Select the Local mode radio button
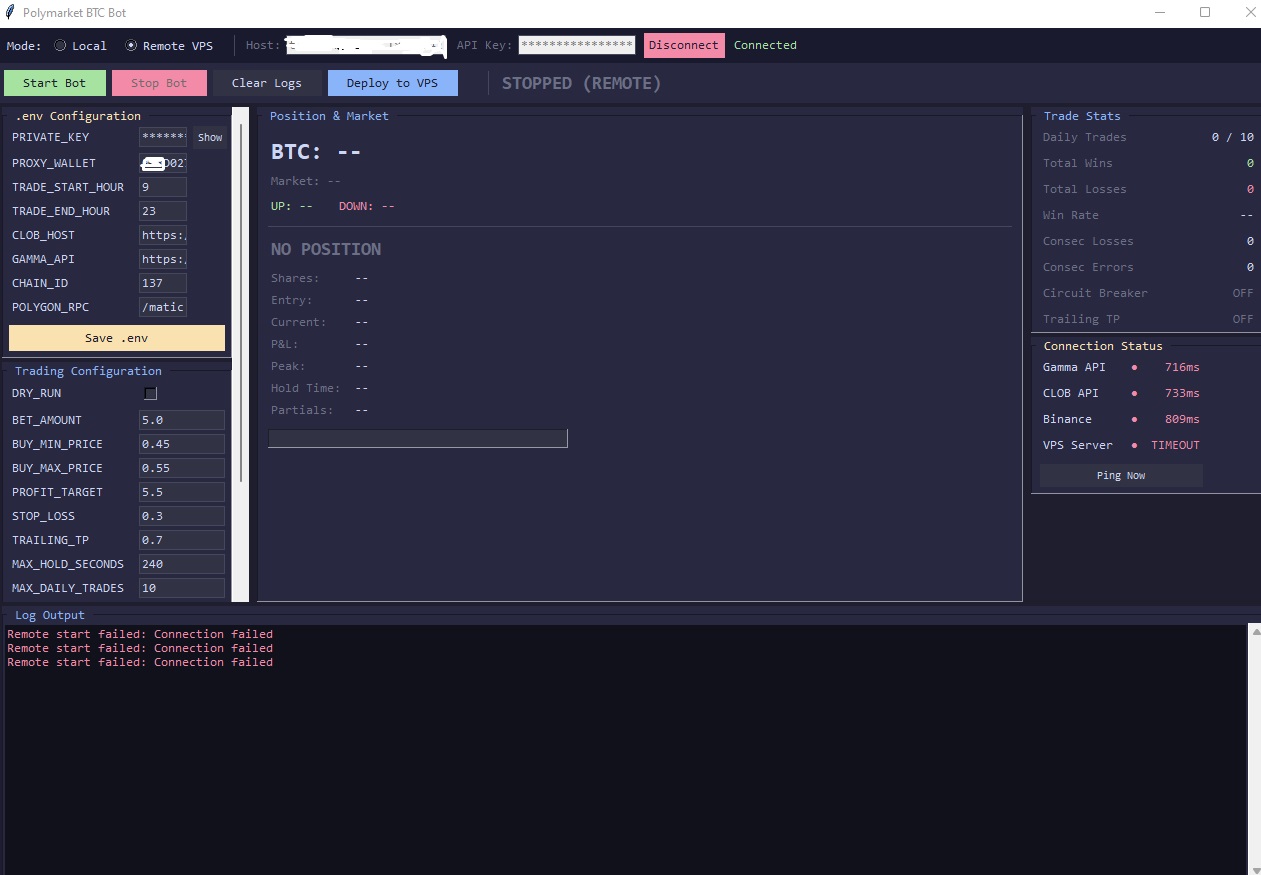The image size is (1261, 875). click(60, 46)
